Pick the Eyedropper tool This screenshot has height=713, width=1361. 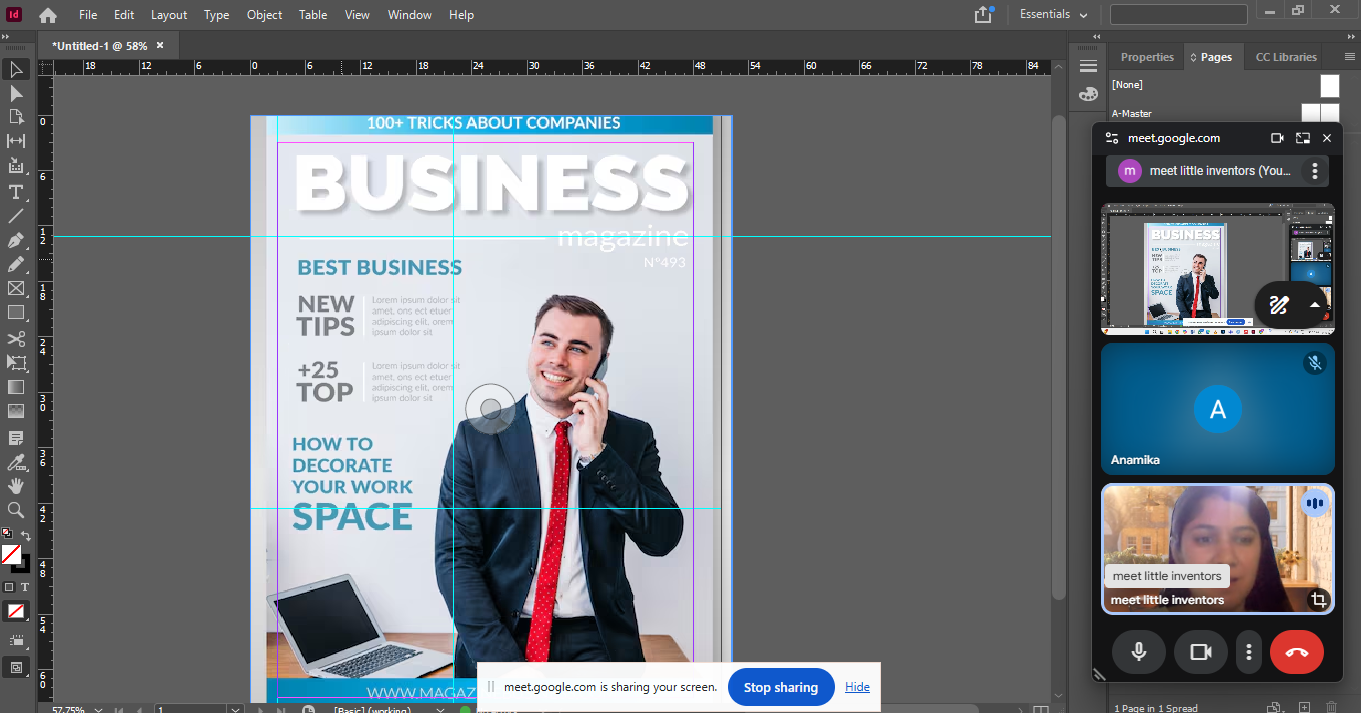click(16, 462)
